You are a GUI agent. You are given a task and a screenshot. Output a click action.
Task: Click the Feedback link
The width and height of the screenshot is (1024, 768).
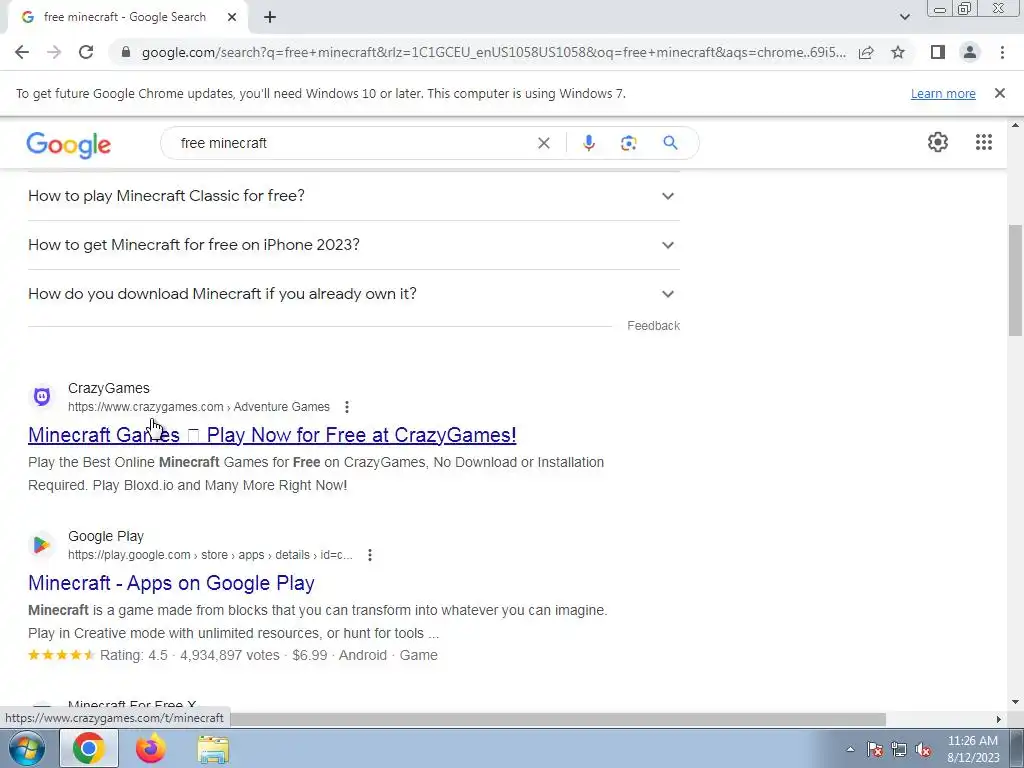pos(653,325)
